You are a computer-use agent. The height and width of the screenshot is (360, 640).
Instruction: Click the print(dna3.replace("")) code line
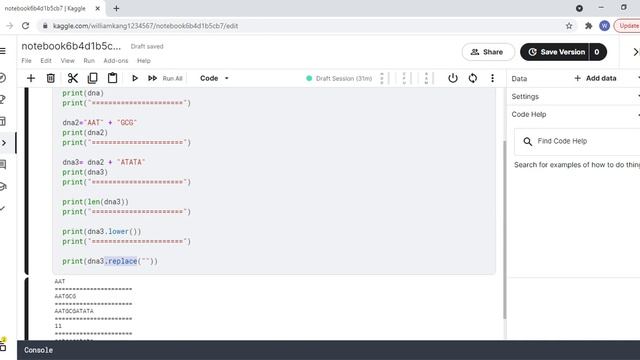[110, 261]
